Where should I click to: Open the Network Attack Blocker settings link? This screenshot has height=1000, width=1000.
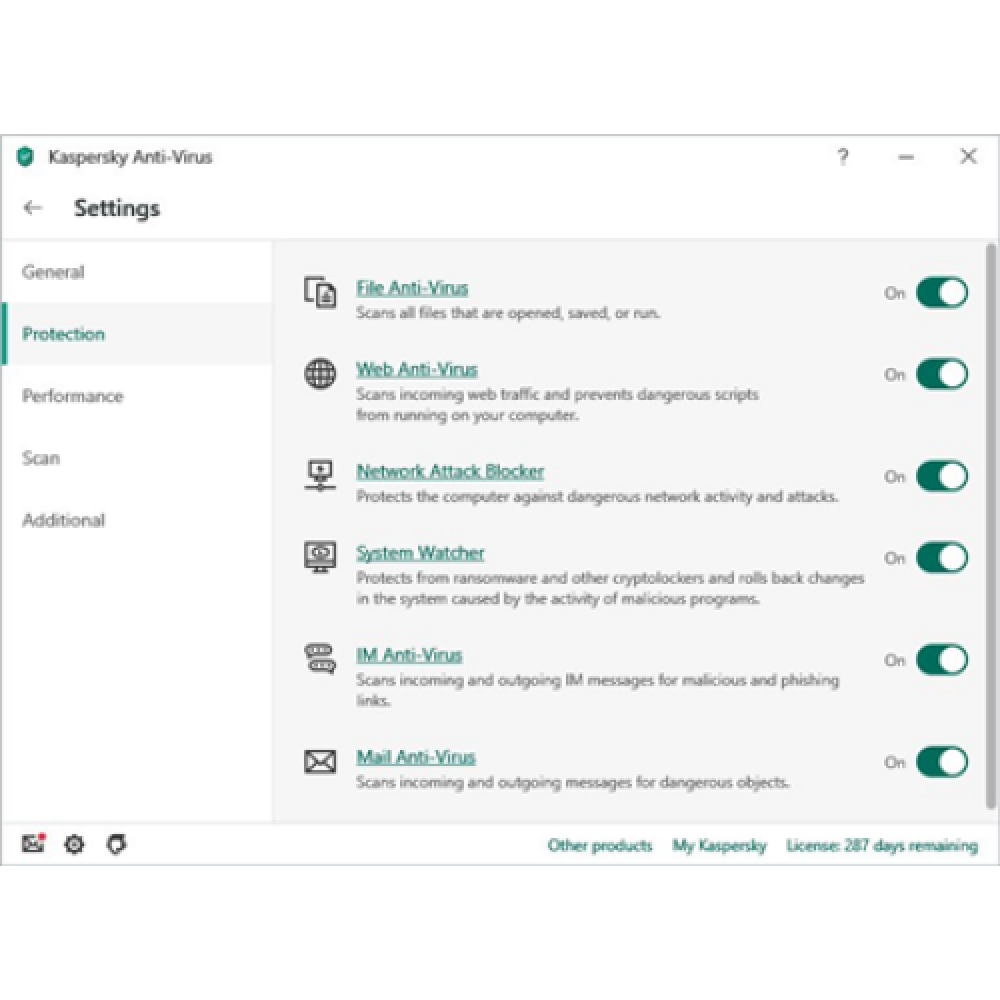coord(451,471)
